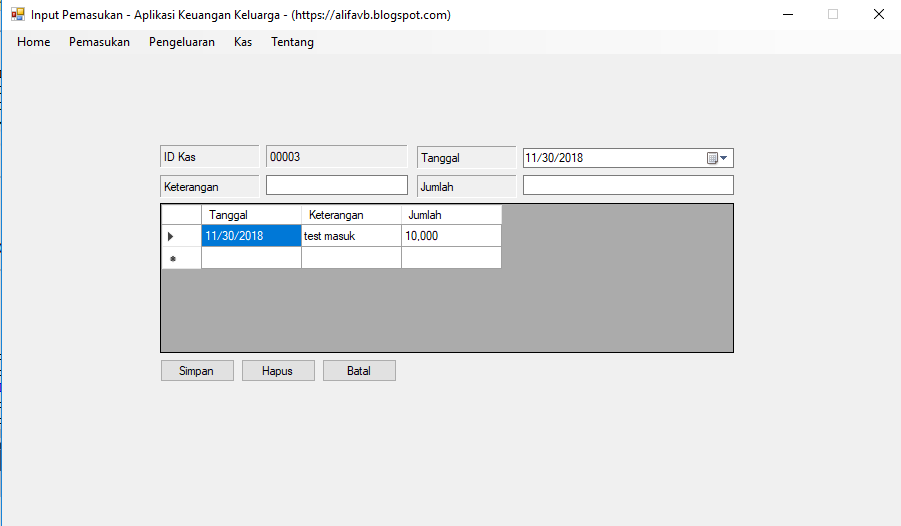Click the application icon in the title bar
The image size is (901, 526).
click(18, 14)
